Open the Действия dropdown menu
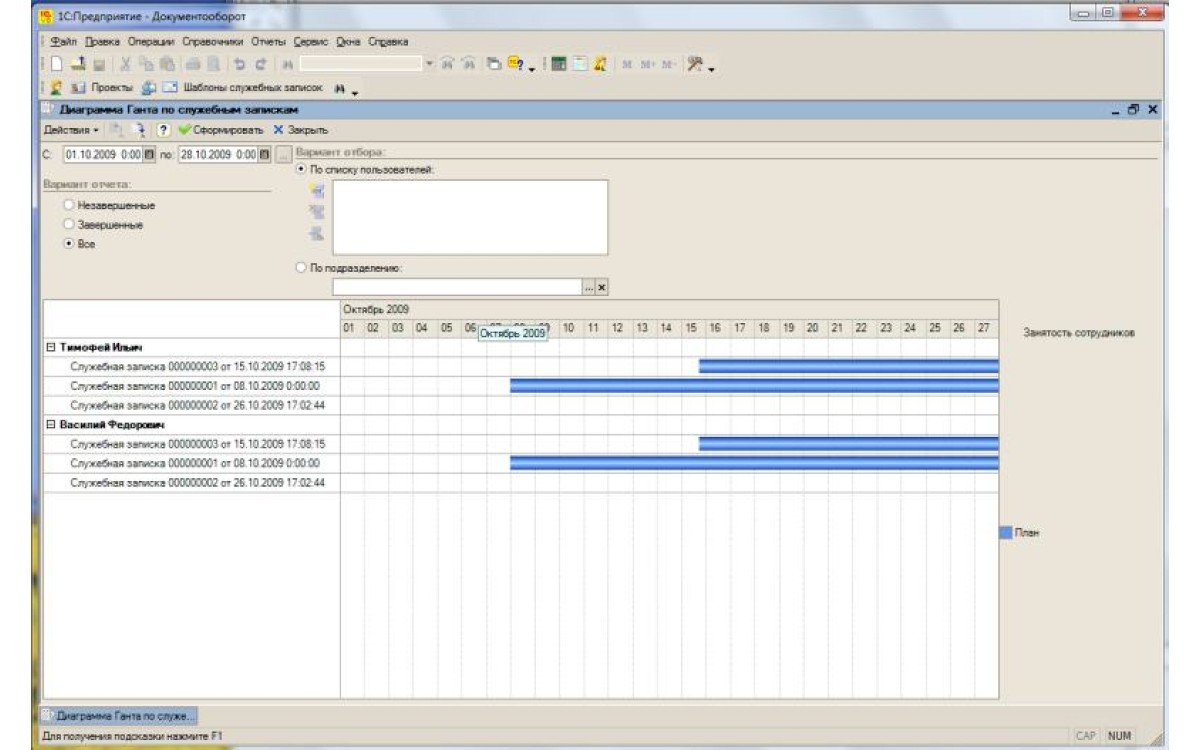This screenshot has width=1200, height=750. (70, 131)
